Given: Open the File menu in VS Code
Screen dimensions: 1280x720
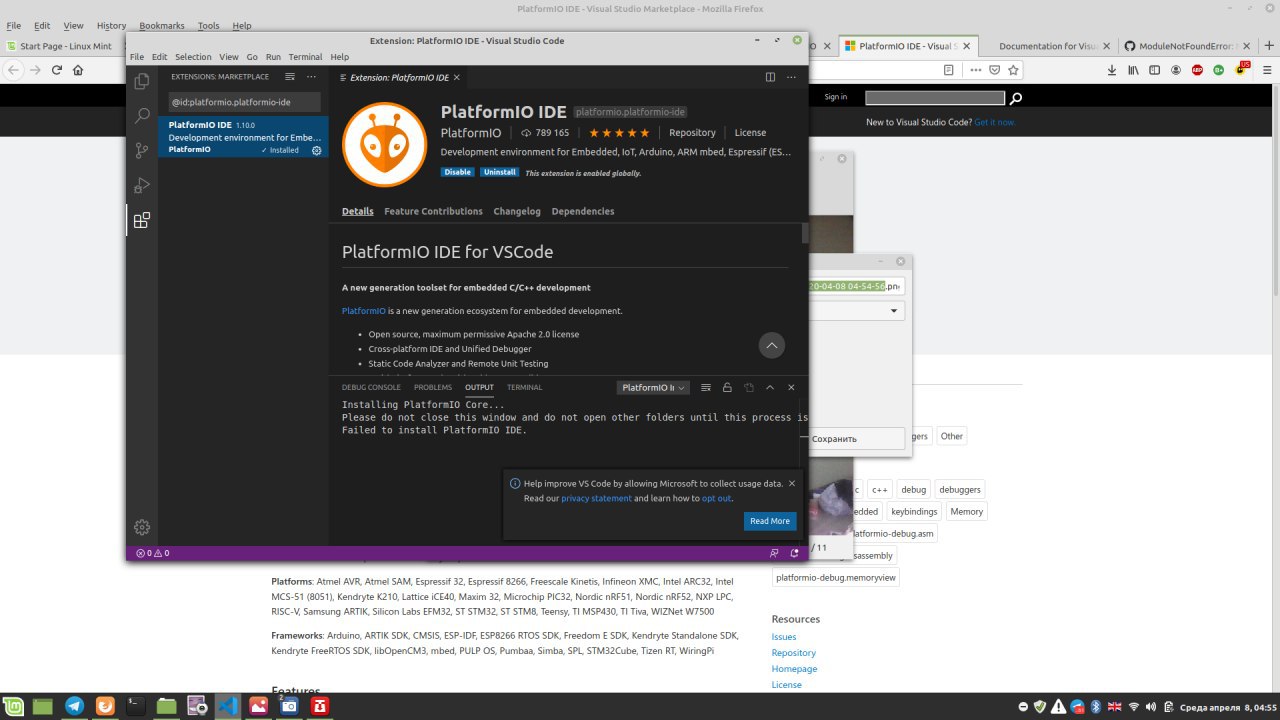Looking at the screenshot, I should (x=136, y=57).
